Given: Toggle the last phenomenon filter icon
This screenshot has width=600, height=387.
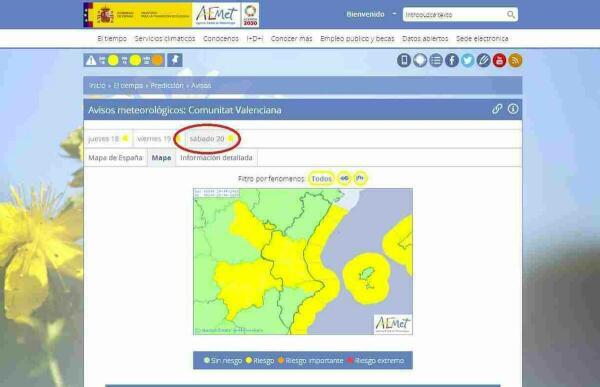Looking at the screenshot, I should (x=360, y=178).
